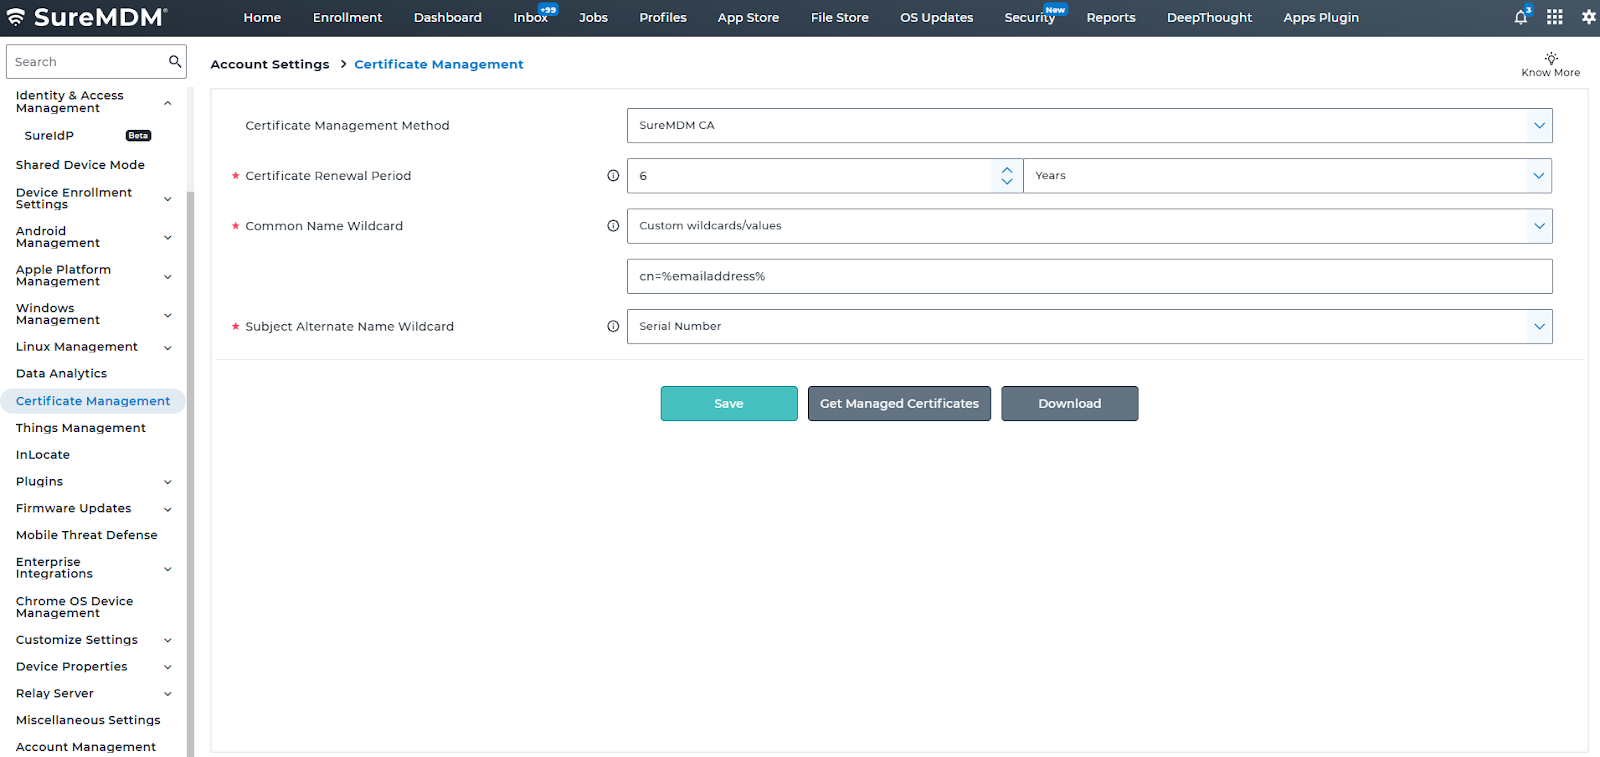Collapse the Identity & Access Management section
This screenshot has height=757, width=1600.
click(x=167, y=103)
